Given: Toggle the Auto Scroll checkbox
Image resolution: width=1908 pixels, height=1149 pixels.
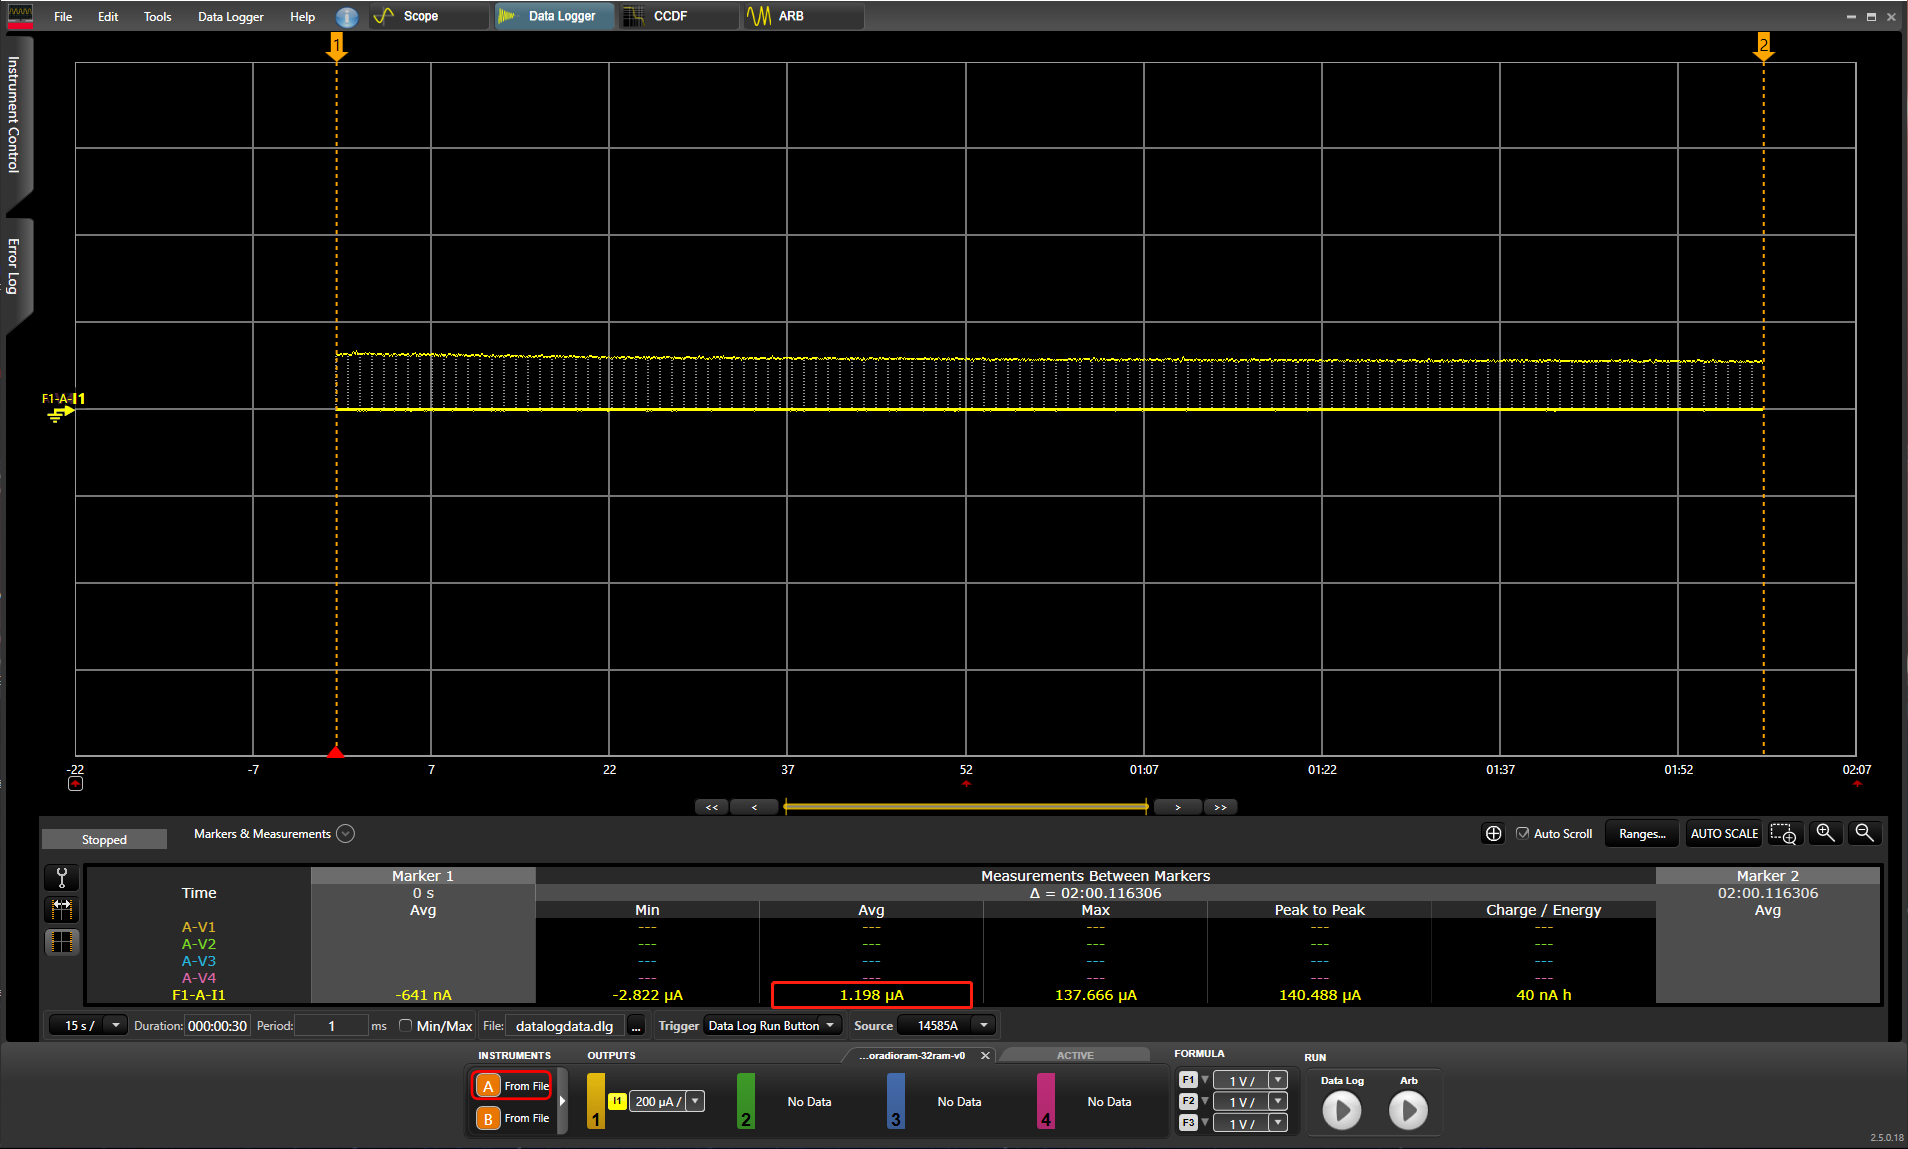Looking at the screenshot, I should (x=1522, y=833).
